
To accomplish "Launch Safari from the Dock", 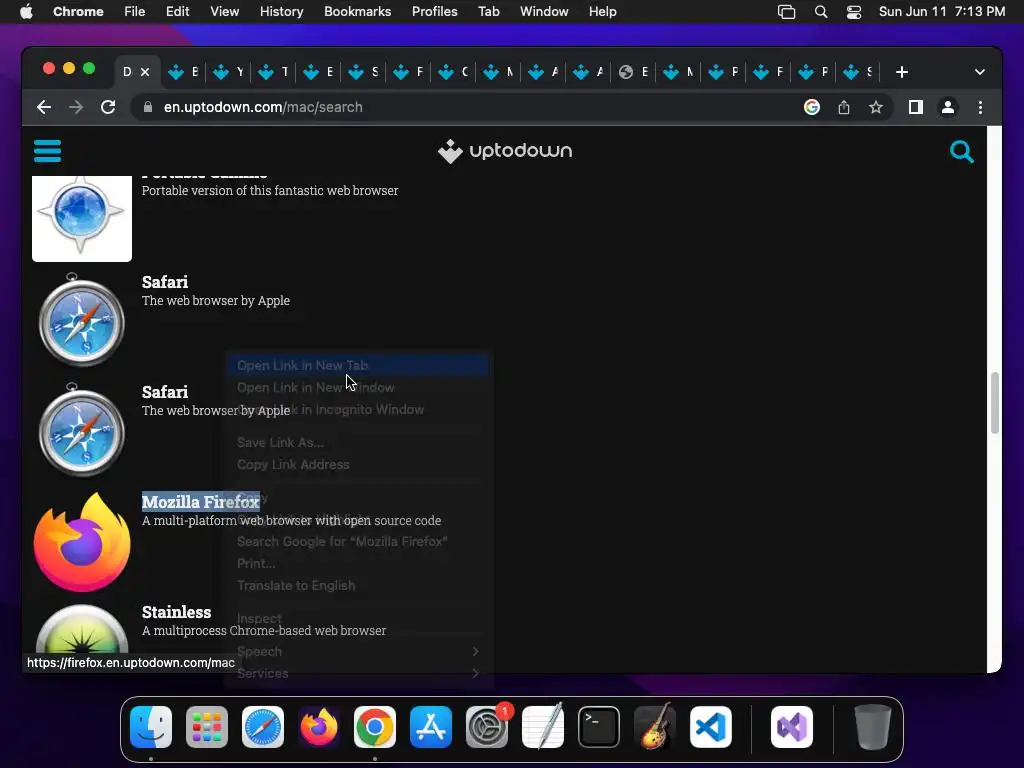I will coord(263,727).
